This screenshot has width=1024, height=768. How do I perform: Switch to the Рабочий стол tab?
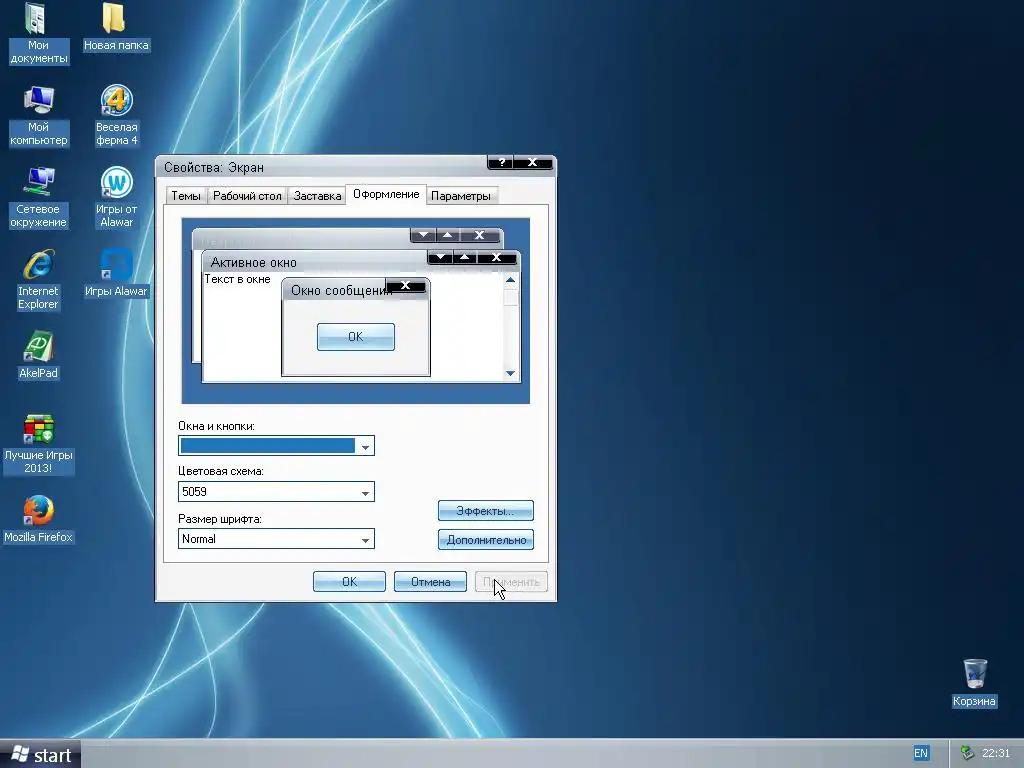tap(247, 196)
